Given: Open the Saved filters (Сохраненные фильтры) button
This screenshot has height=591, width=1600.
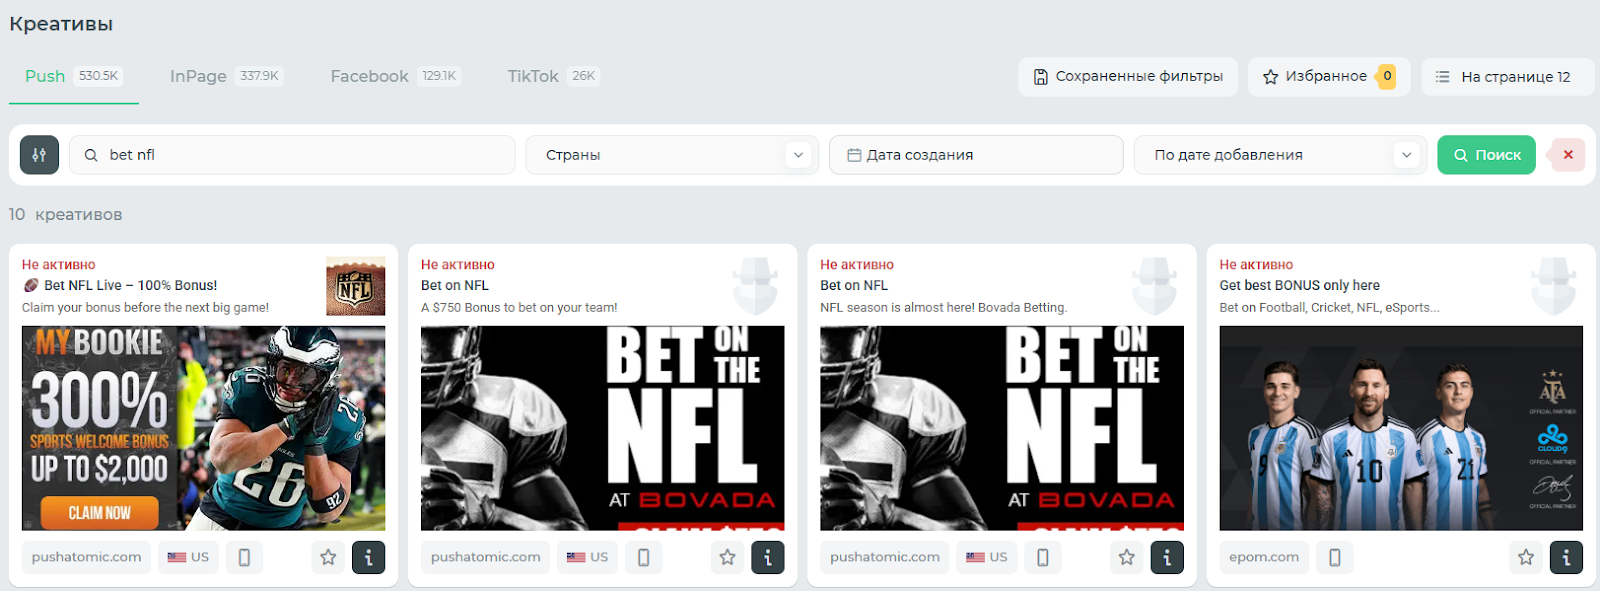Looking at the screenshot, I should (1128, 77).
